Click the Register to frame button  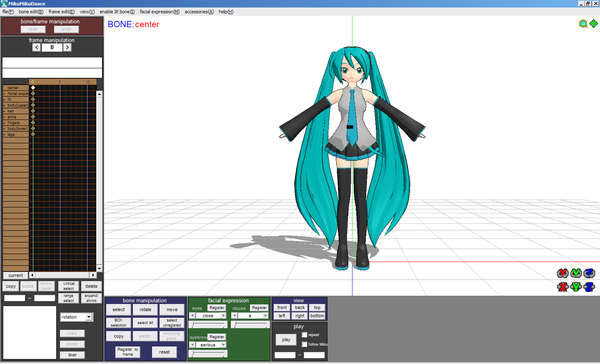pyautogui.click(x=127, y=352)
